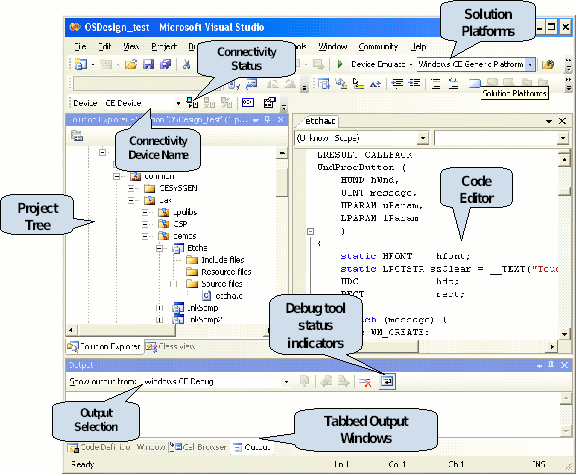
Task: Click the Ready status bar text
Action: pyautogui.click(x=83, y=464)
